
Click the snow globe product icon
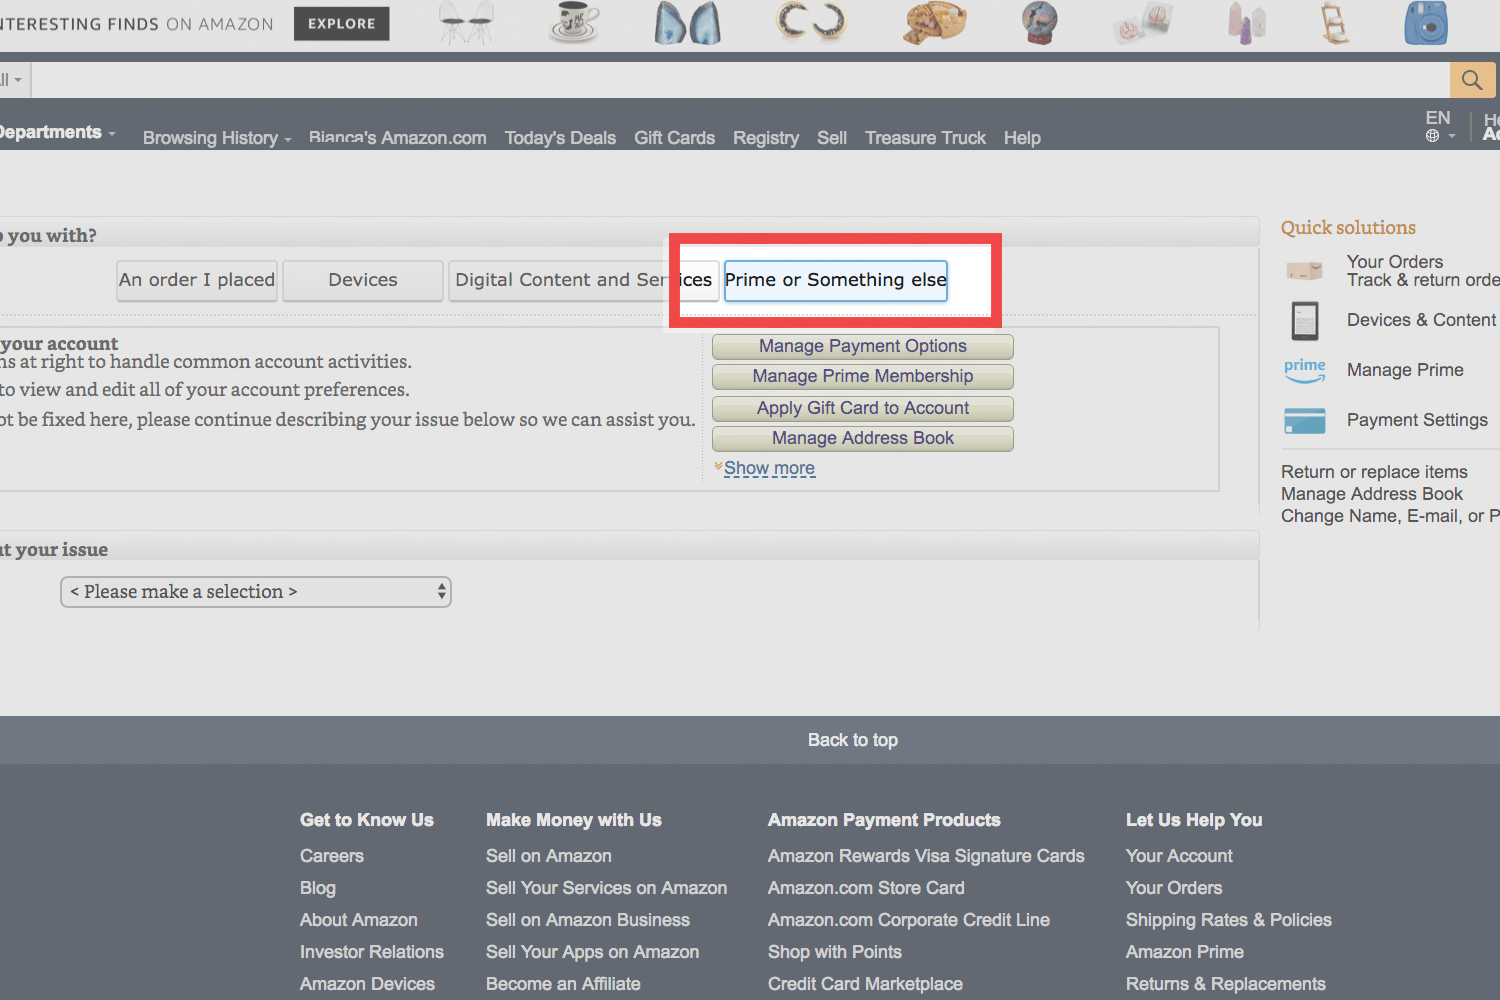pyautogui.click(x=1038, y=23)
